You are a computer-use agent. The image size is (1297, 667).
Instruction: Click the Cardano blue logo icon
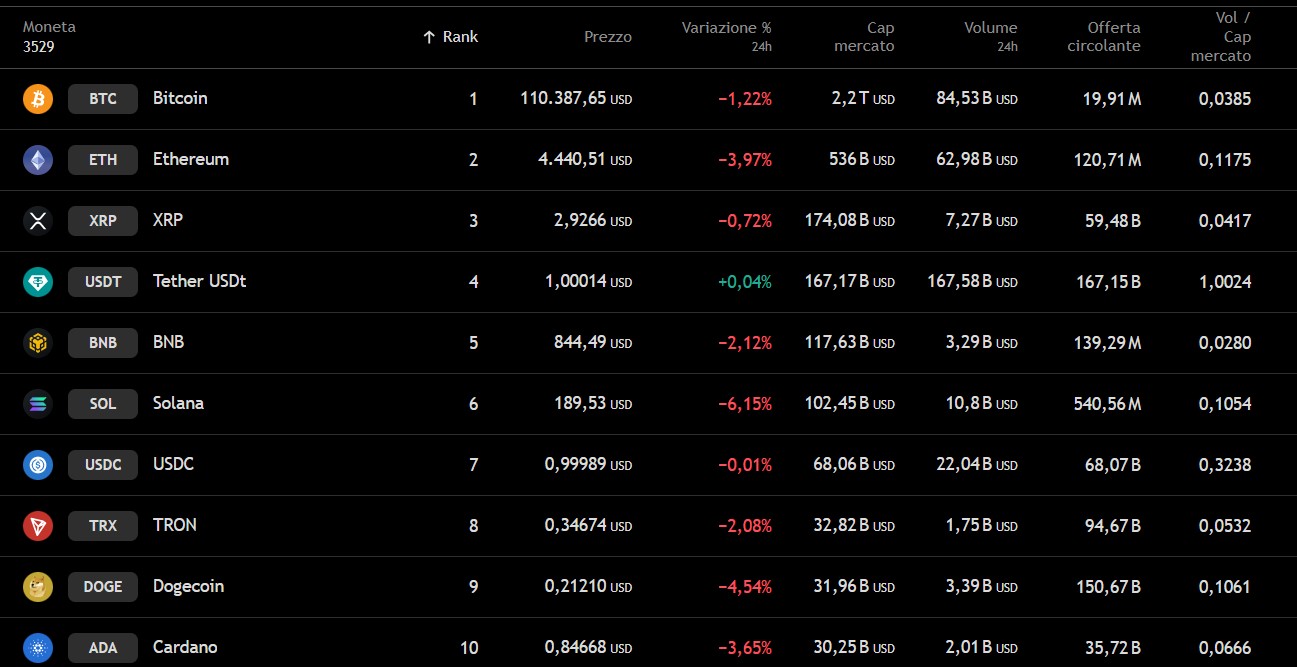pyautogui.click(x=38, y=647)
